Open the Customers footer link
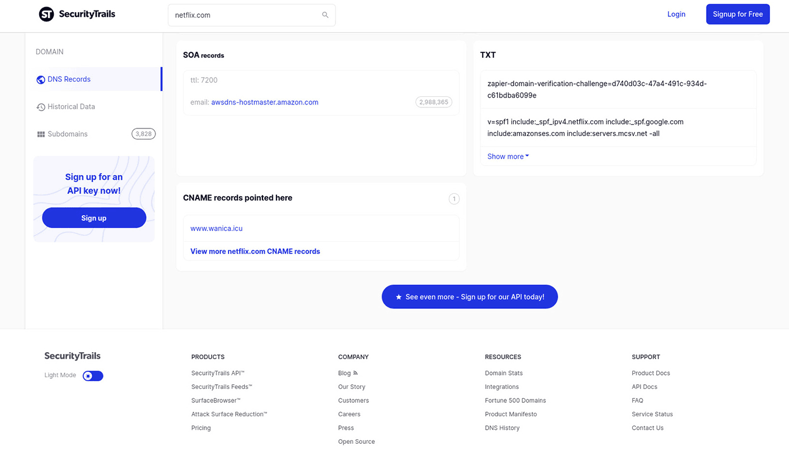This screenshot has height=452, width=789. (353, 401)
